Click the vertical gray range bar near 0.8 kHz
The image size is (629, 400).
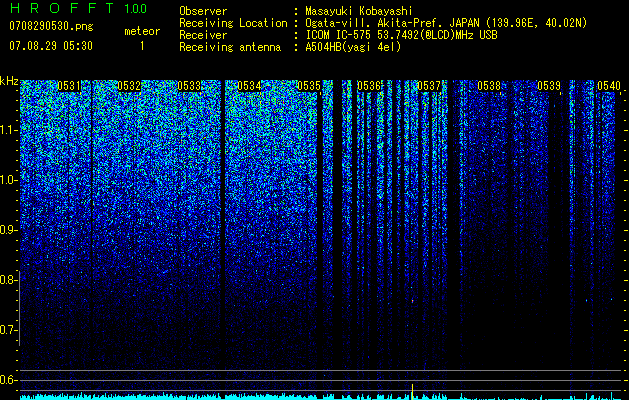pos(19,308)
